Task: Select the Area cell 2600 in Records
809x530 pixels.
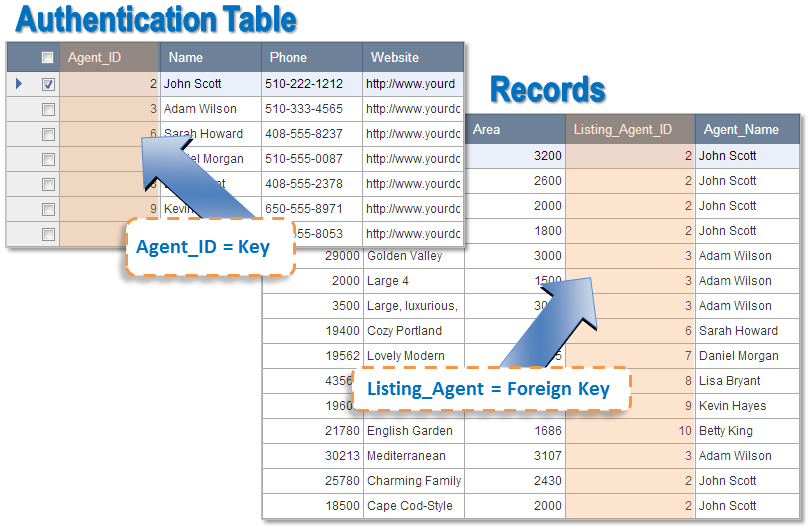Action: pos(515,181)
